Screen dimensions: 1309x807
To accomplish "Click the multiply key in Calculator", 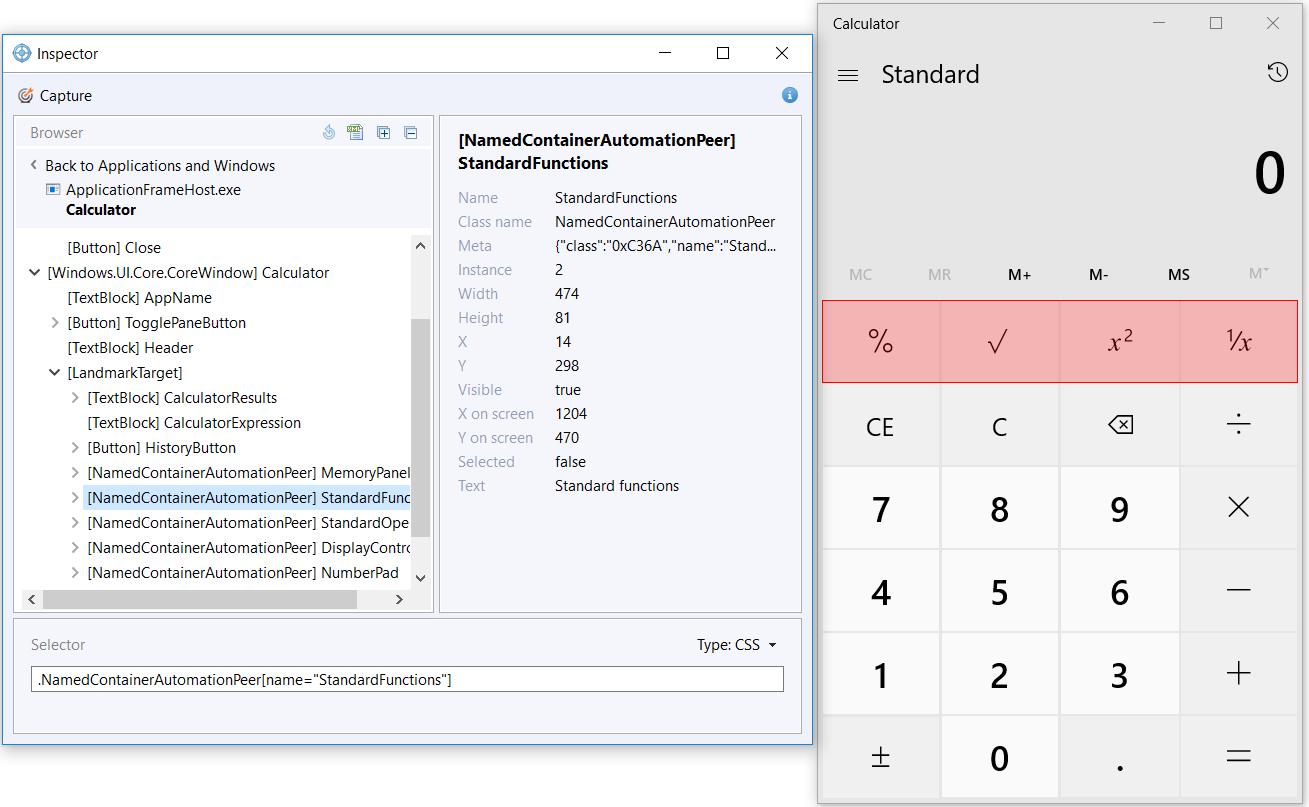I will (x=1239, y=508).
